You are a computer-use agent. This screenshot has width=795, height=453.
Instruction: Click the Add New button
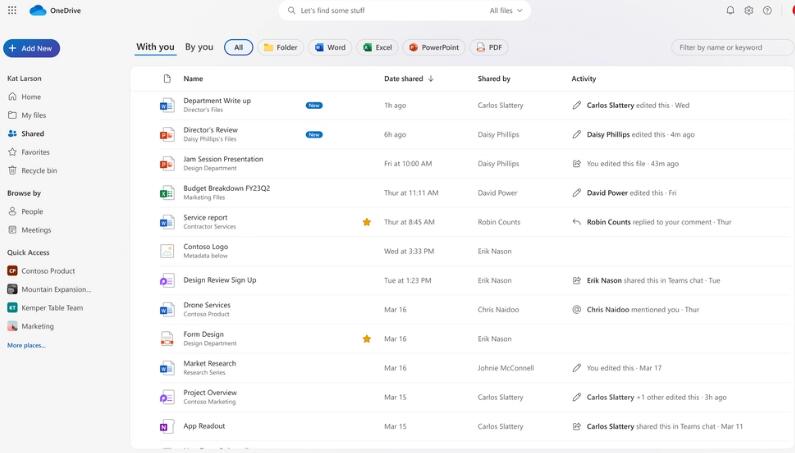pyautogui.click(x=31, y=48)
